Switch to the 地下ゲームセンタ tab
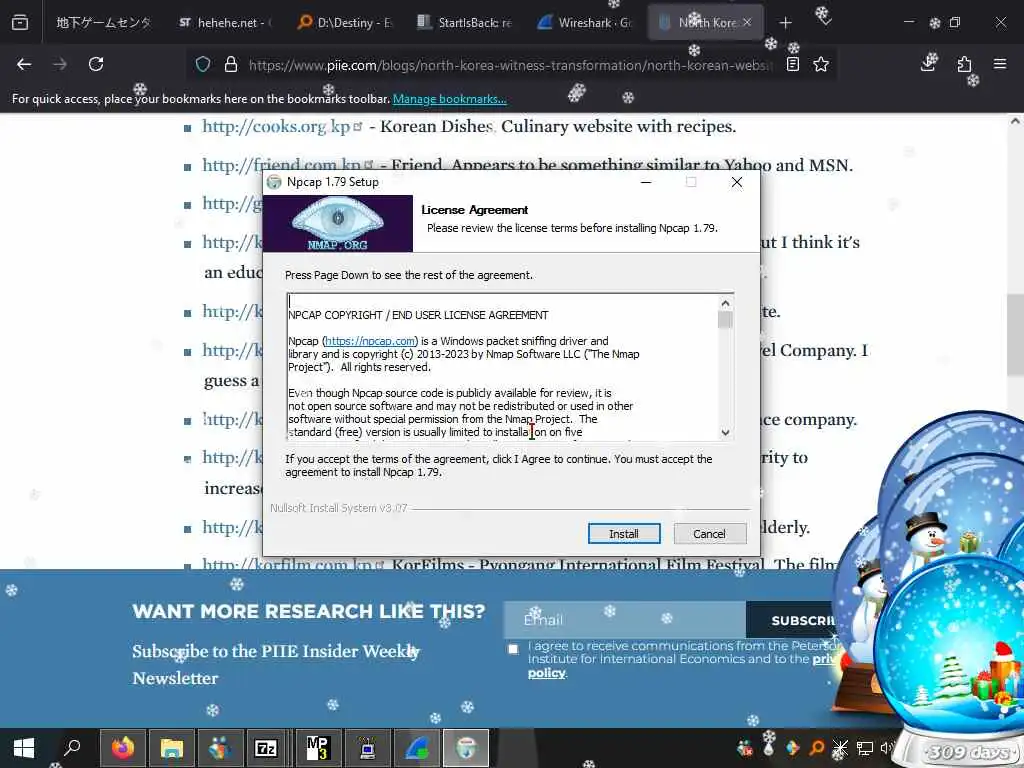Image resolution: width=1024 pixels, height=768 pixels. pyautogui.click(x=103, y=23)
